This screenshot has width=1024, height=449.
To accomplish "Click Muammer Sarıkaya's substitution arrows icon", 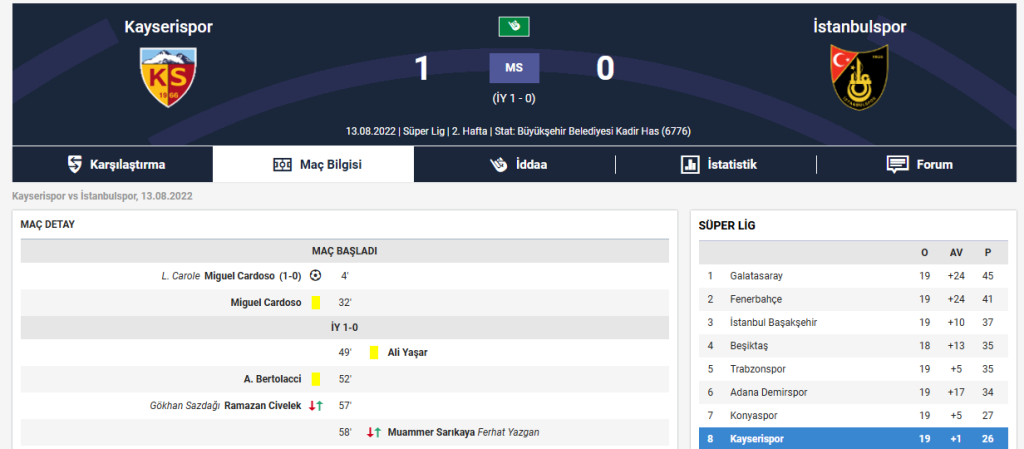I will (374, 432).
